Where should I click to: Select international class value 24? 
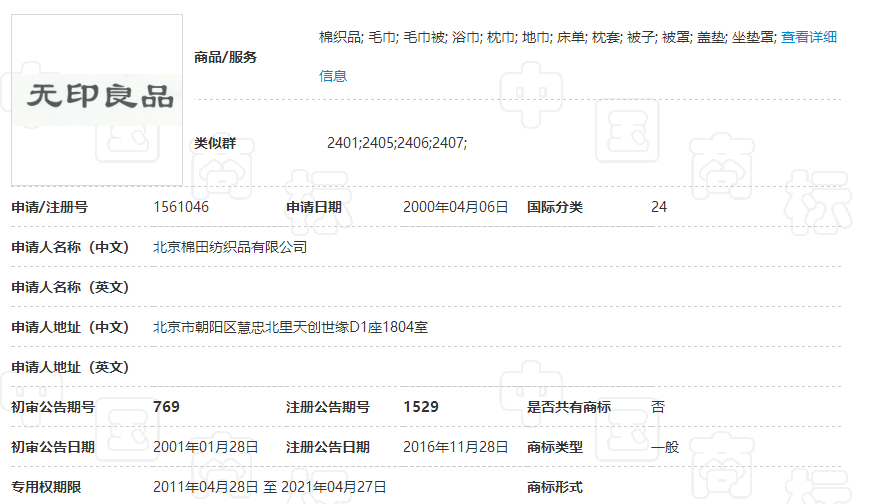(659, 207)
